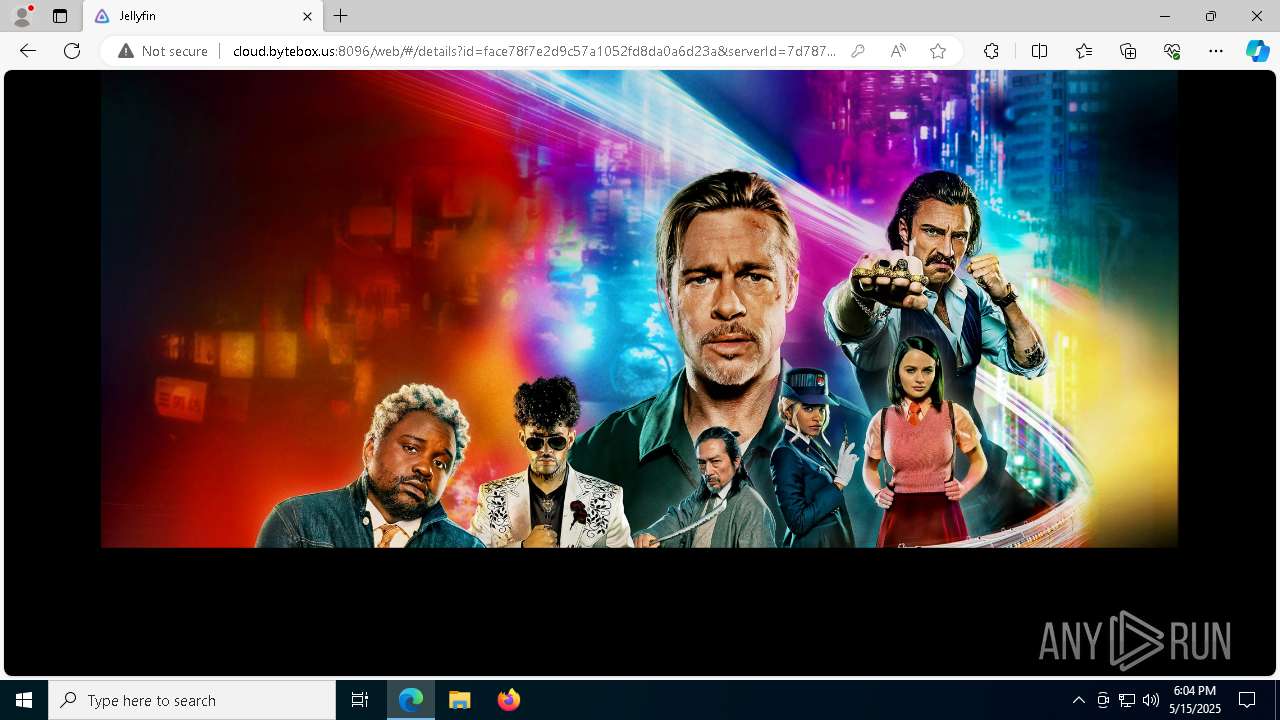Open the notification center icon
1280x720 pixels.
(1247, 700)
